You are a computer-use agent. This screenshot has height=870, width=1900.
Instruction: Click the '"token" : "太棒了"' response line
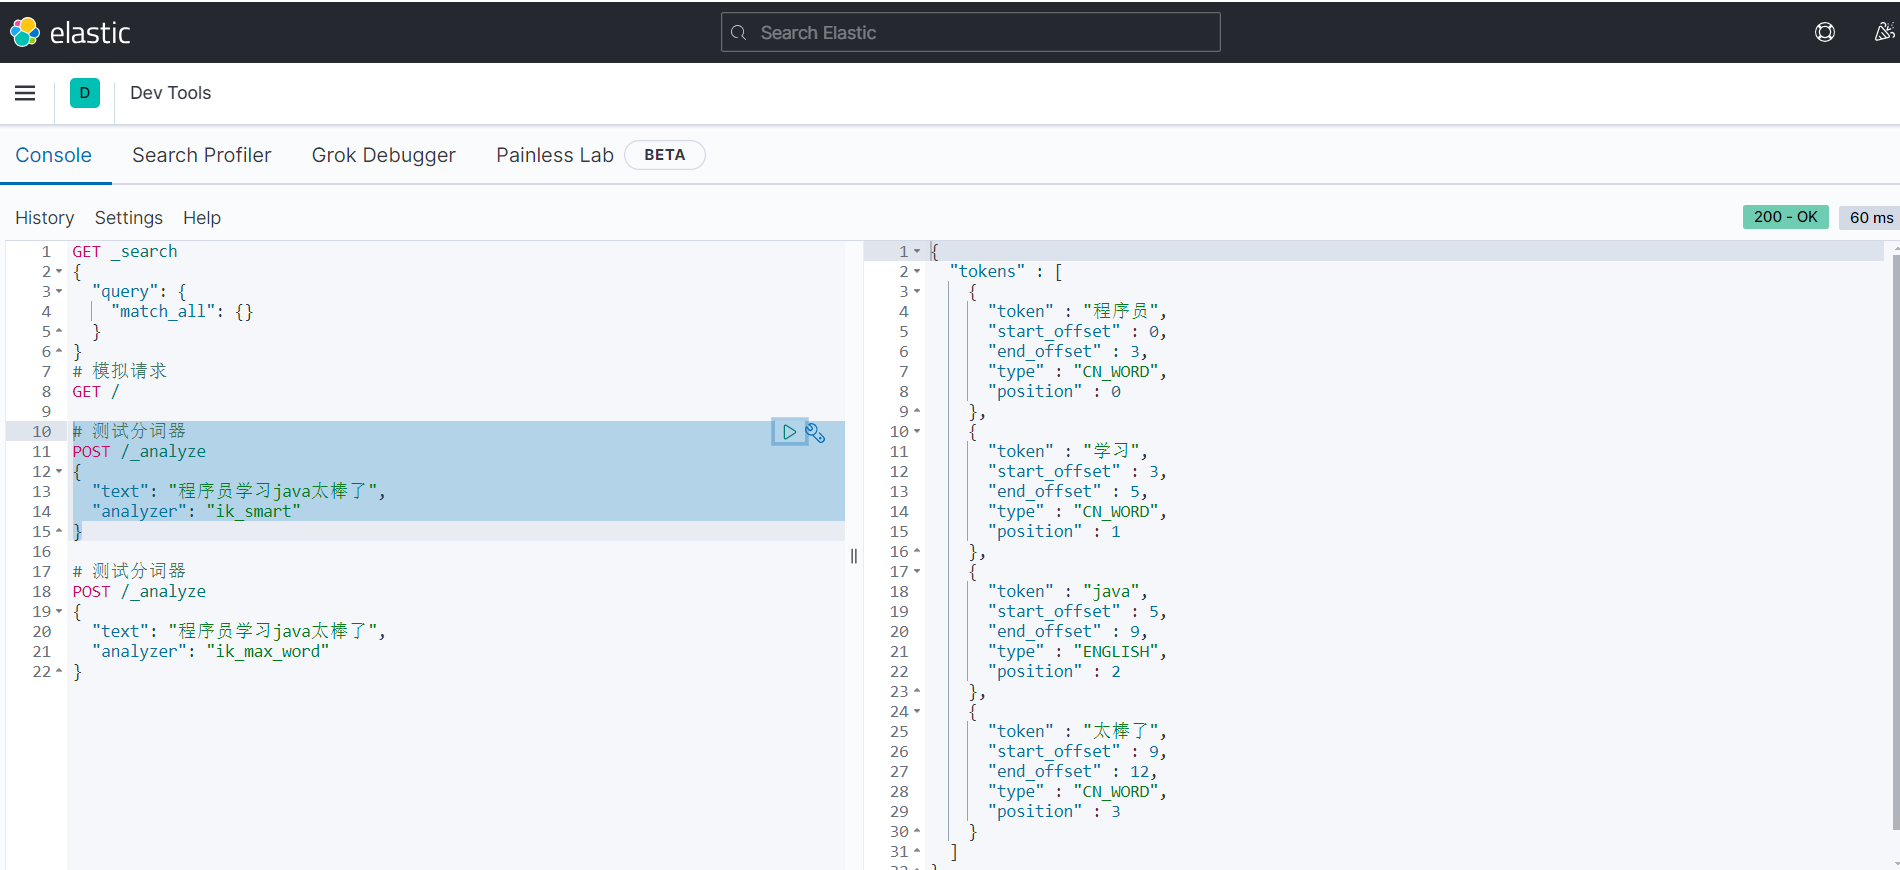pos(1078,732)
